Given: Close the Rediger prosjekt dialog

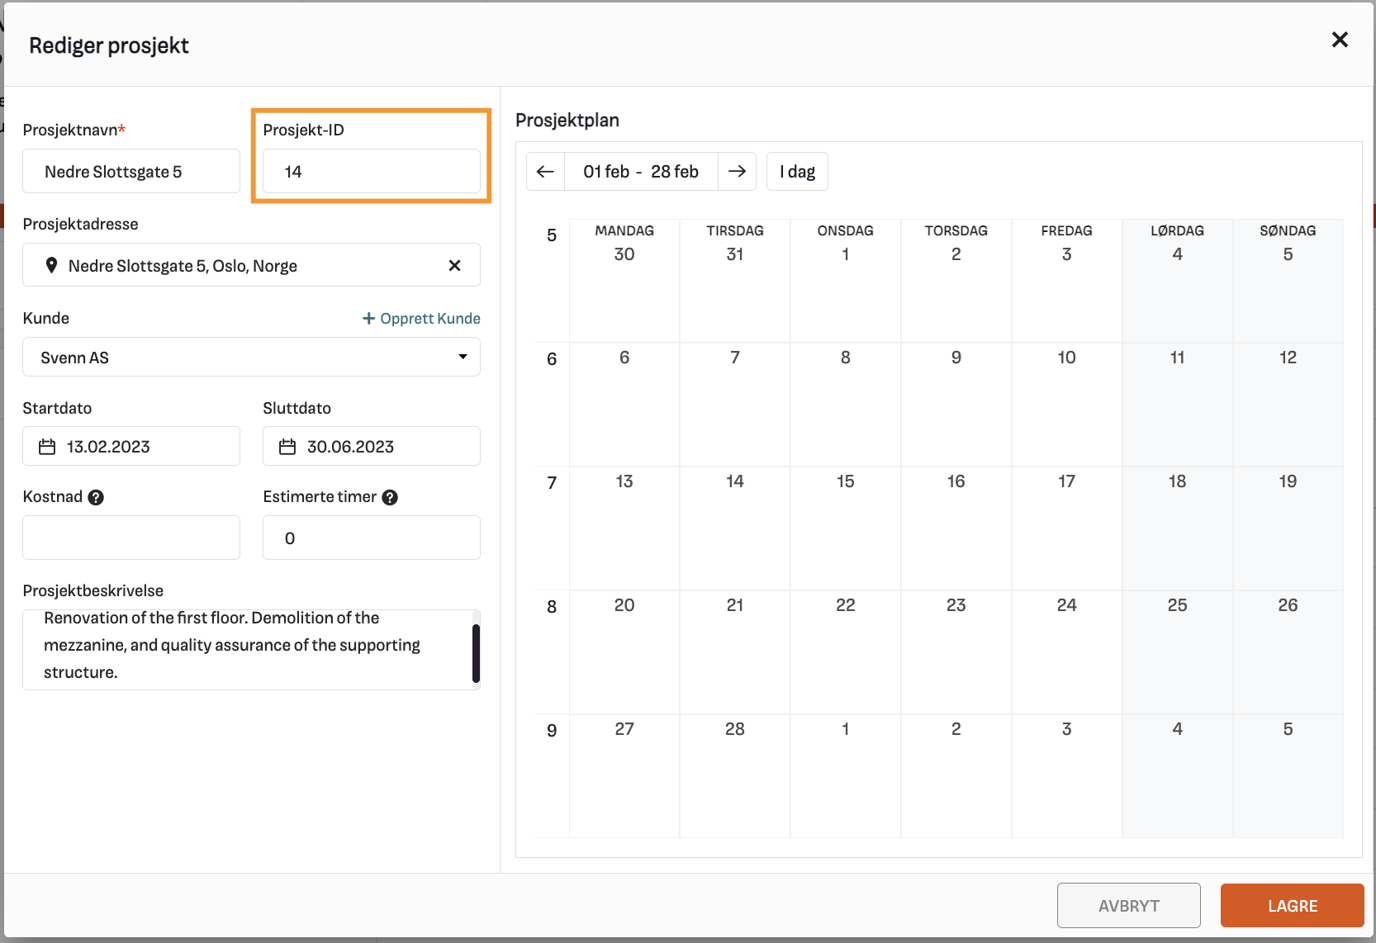Looking at the screenshot, I should (x=1339, y=40).
